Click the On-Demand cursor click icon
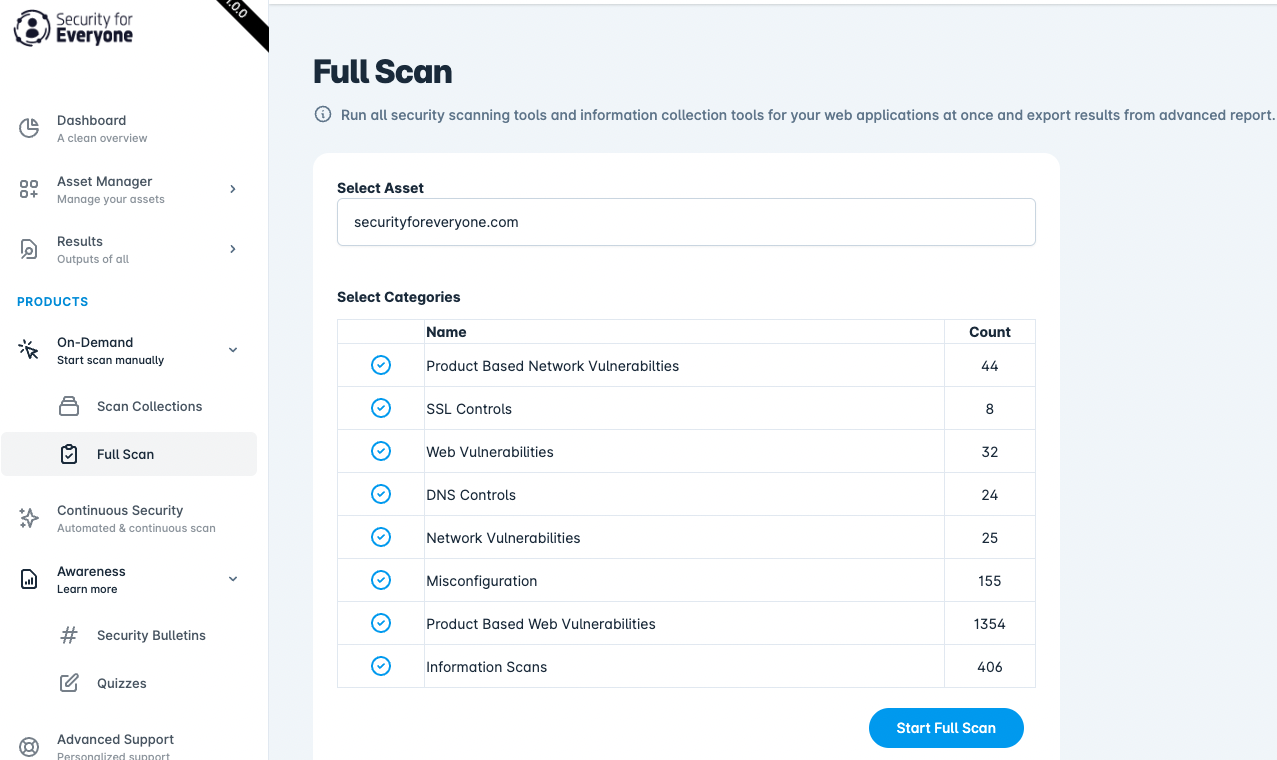 29,350
